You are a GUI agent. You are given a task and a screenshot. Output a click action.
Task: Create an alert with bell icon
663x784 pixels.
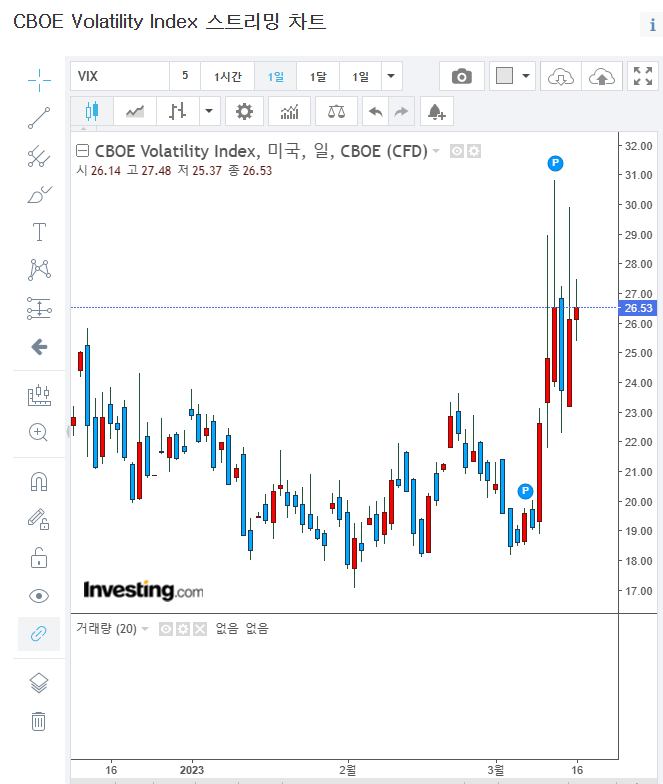point(436,111)
